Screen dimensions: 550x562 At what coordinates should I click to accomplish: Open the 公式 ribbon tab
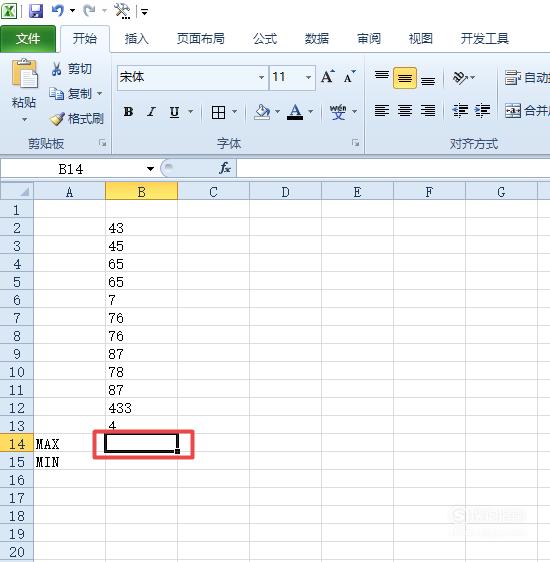tap(265, 39)
